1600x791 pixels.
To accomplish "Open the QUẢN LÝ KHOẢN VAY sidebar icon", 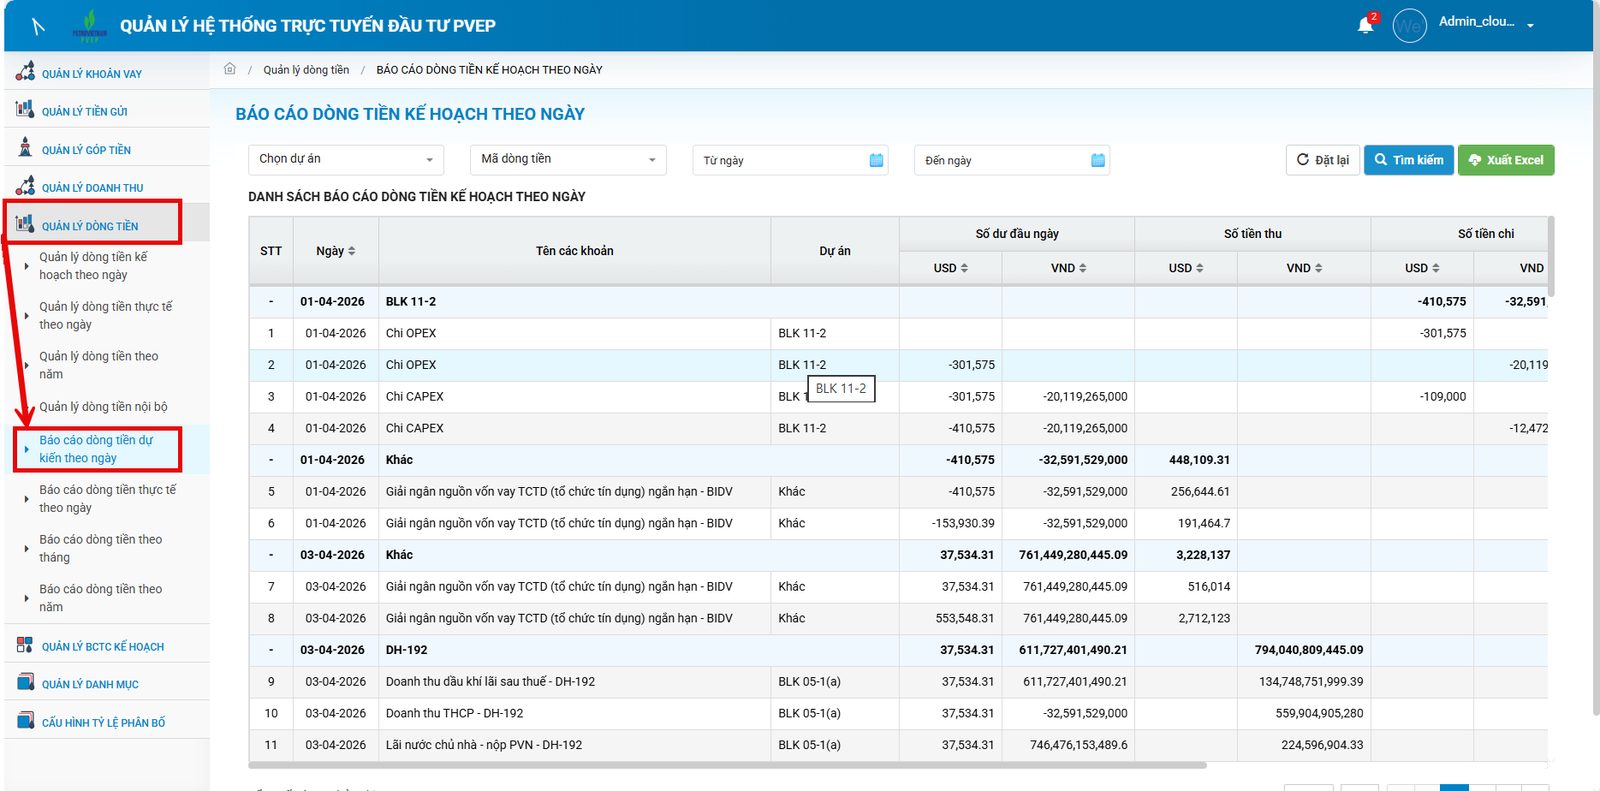I will coord(25,72).
